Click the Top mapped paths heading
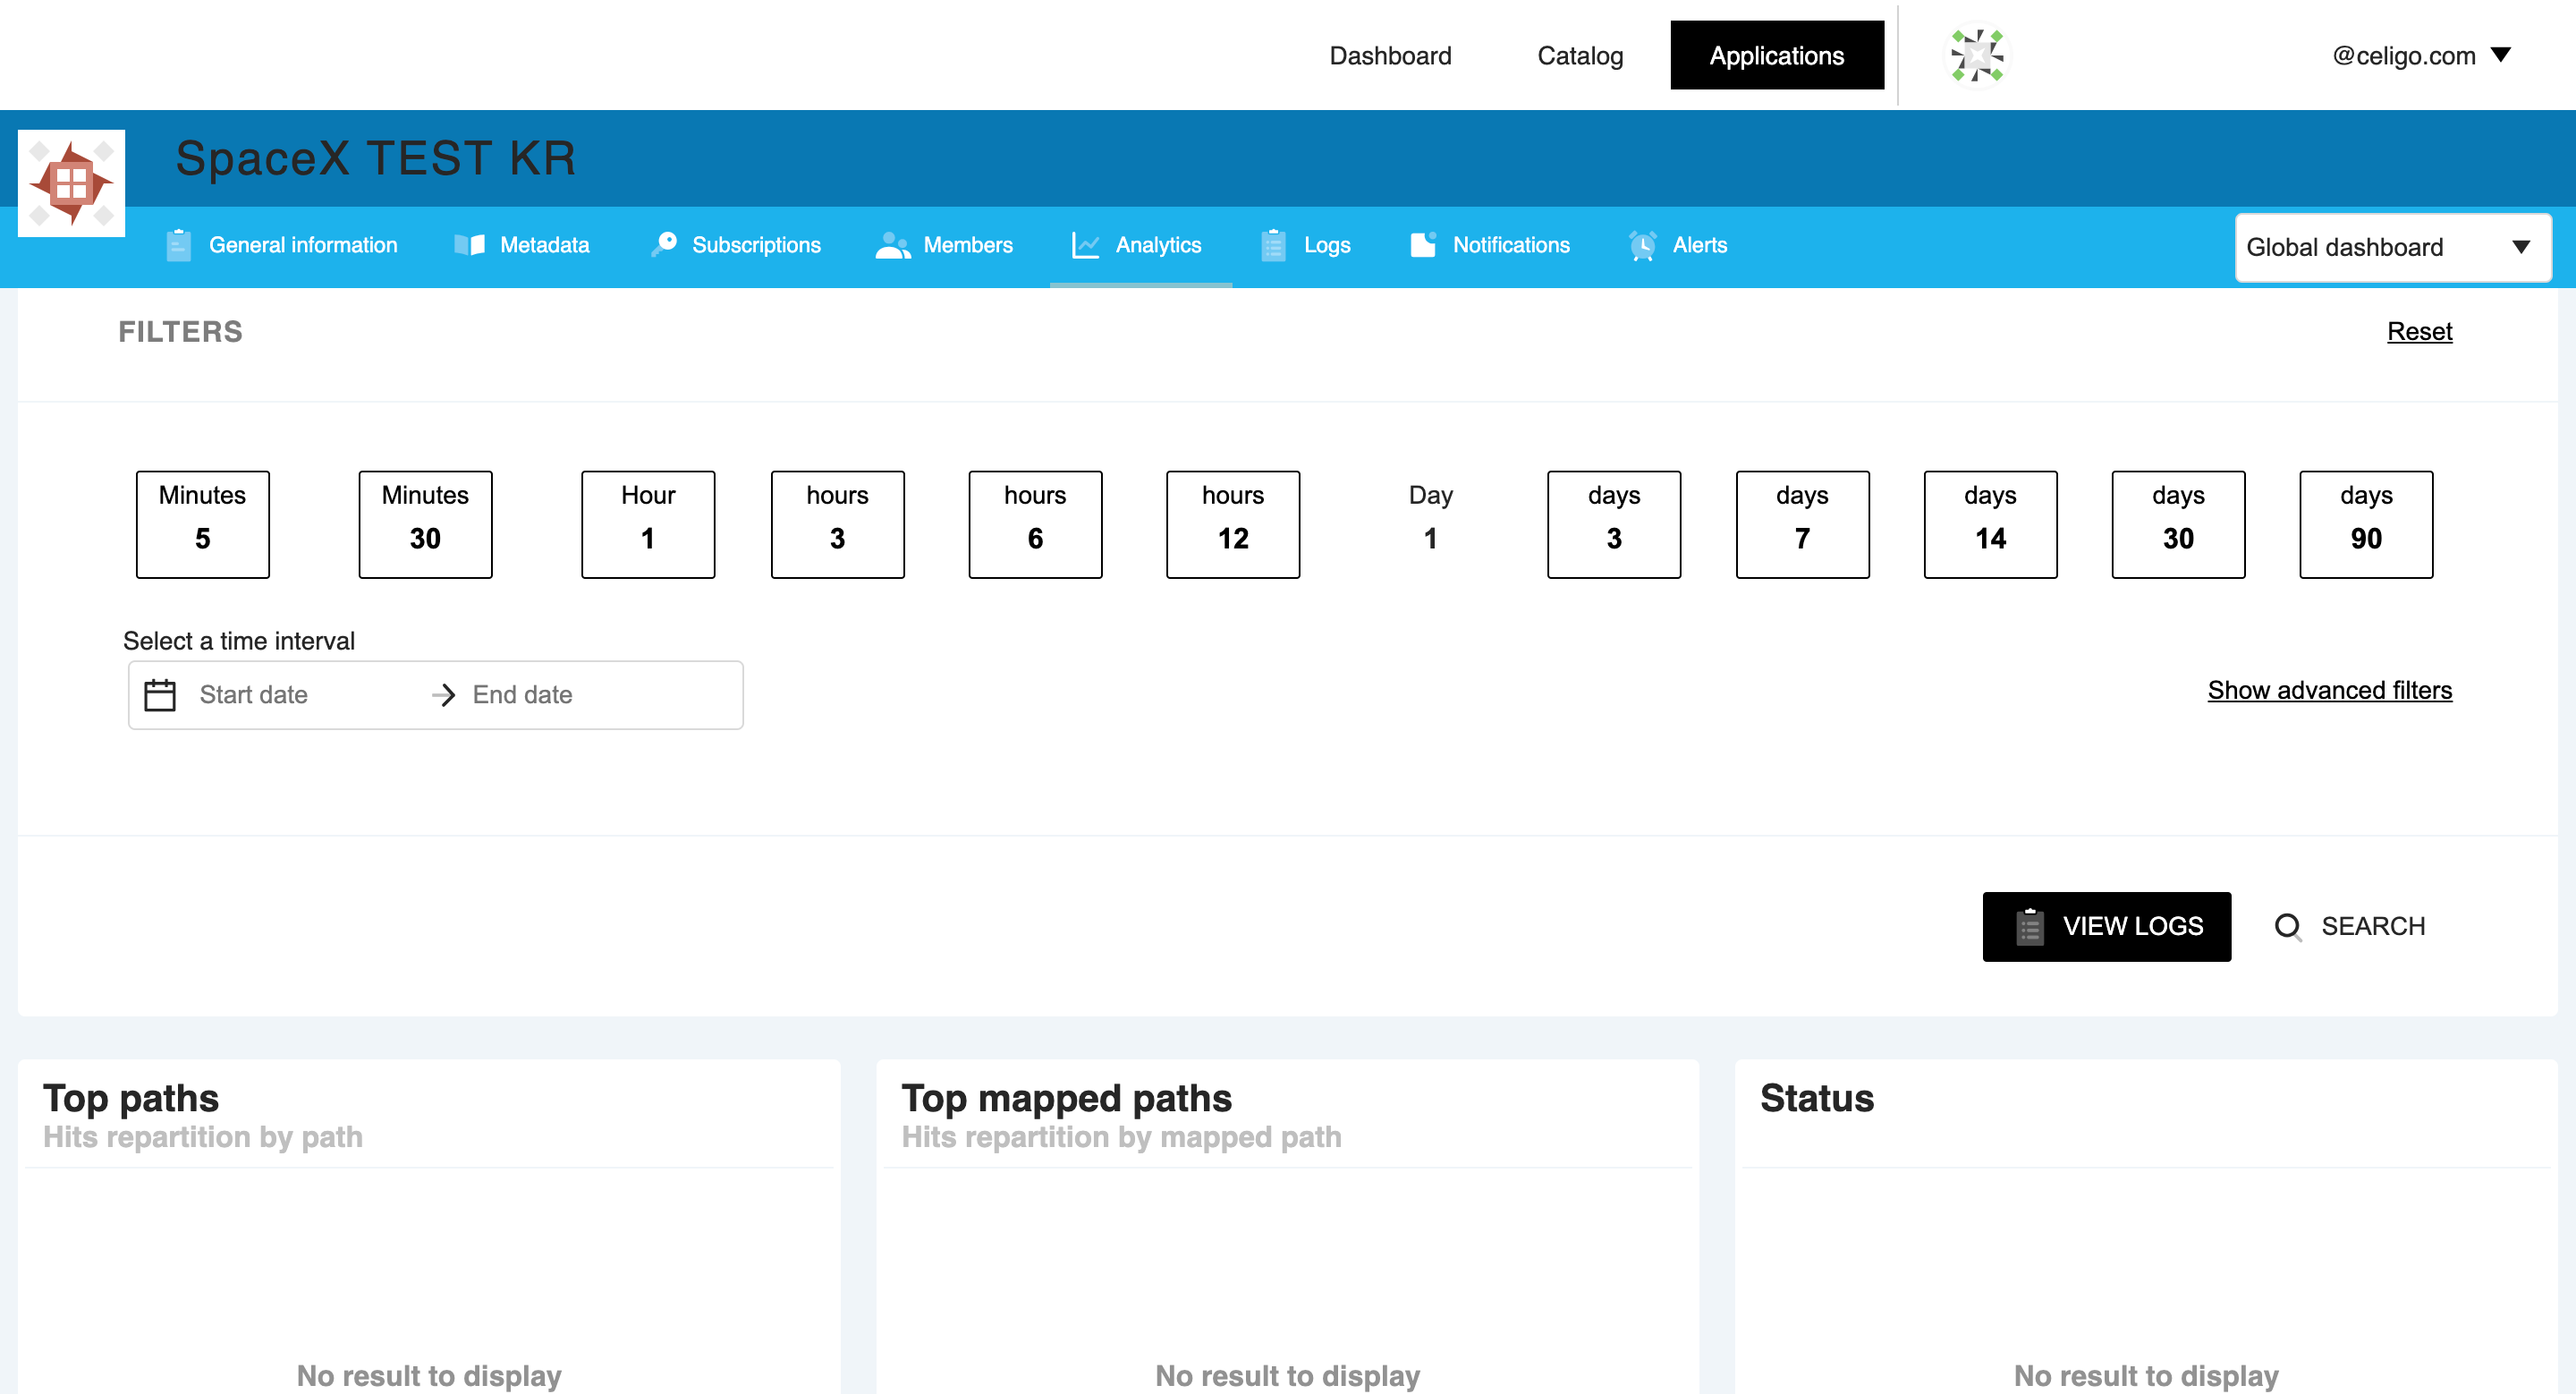Screen dimensions: 2576x1394 tap(1066, 1098)
